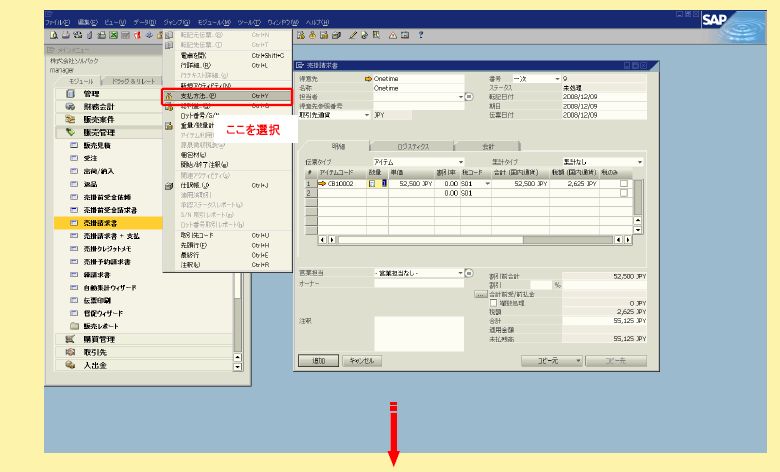780x472 pixels.
Task: Click the main menu scroll down arrow
Action: 237,367
